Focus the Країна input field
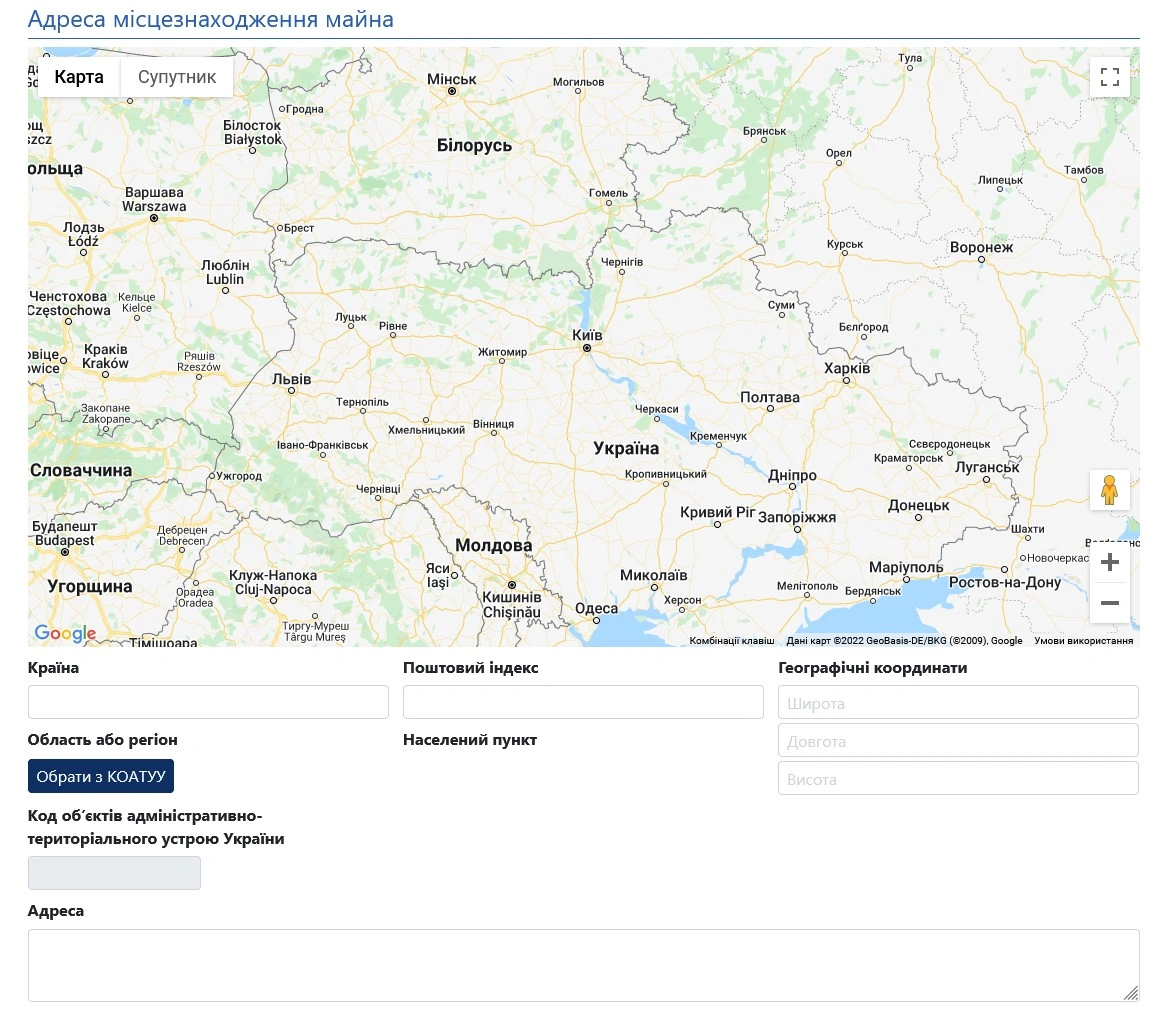 pyautogui.click(x=208, y=702)
